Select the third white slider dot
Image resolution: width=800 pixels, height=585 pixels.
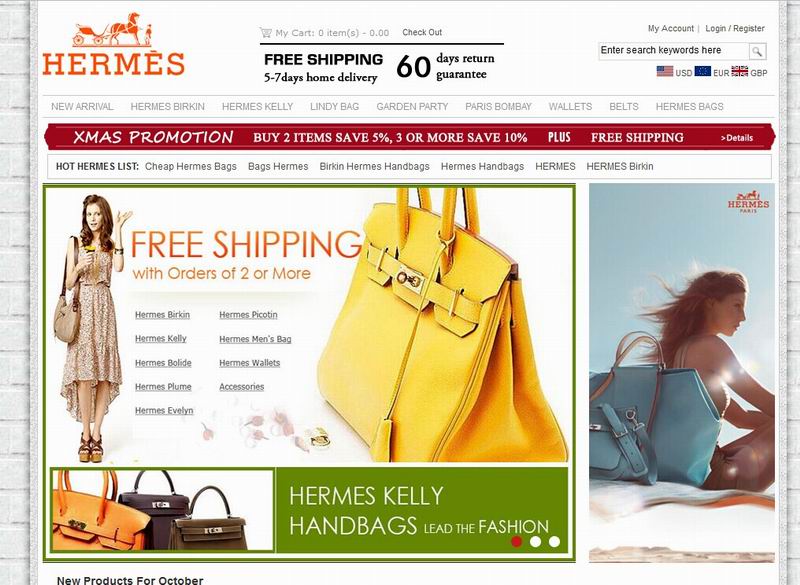pyautogui.click(x=554, y=541)
